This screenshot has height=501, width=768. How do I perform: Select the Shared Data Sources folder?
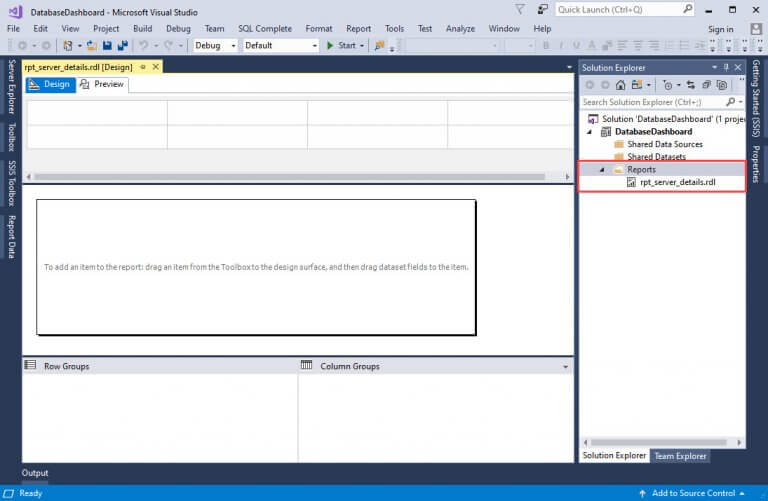665,144
